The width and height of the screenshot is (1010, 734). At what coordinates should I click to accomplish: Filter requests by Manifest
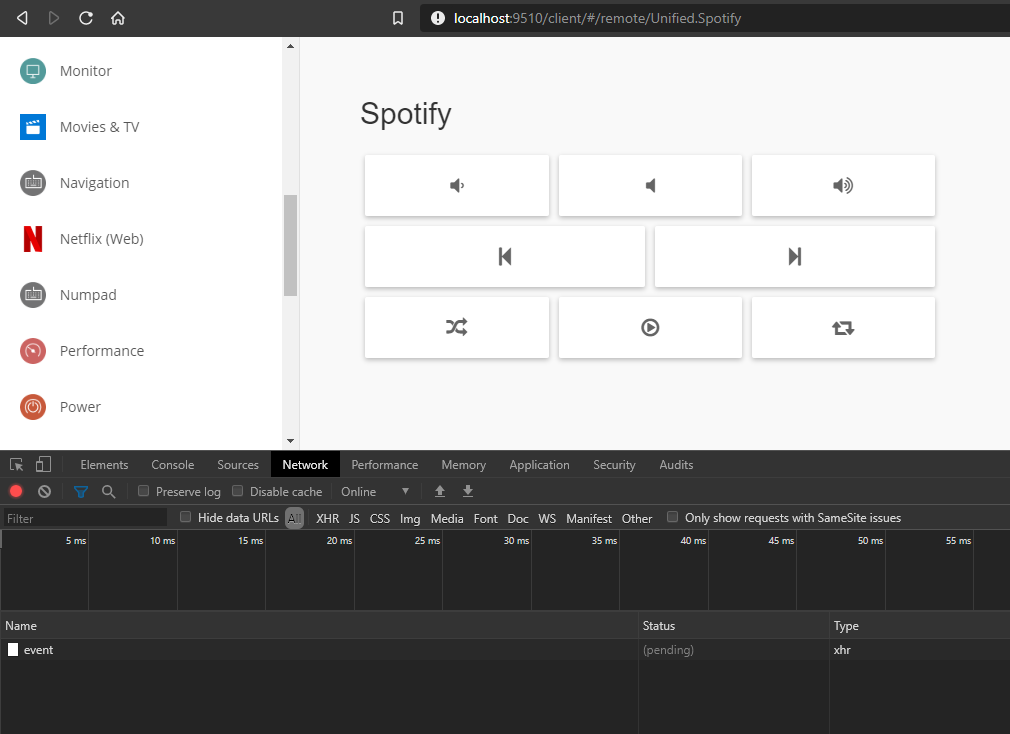click(x=589, y=518)
